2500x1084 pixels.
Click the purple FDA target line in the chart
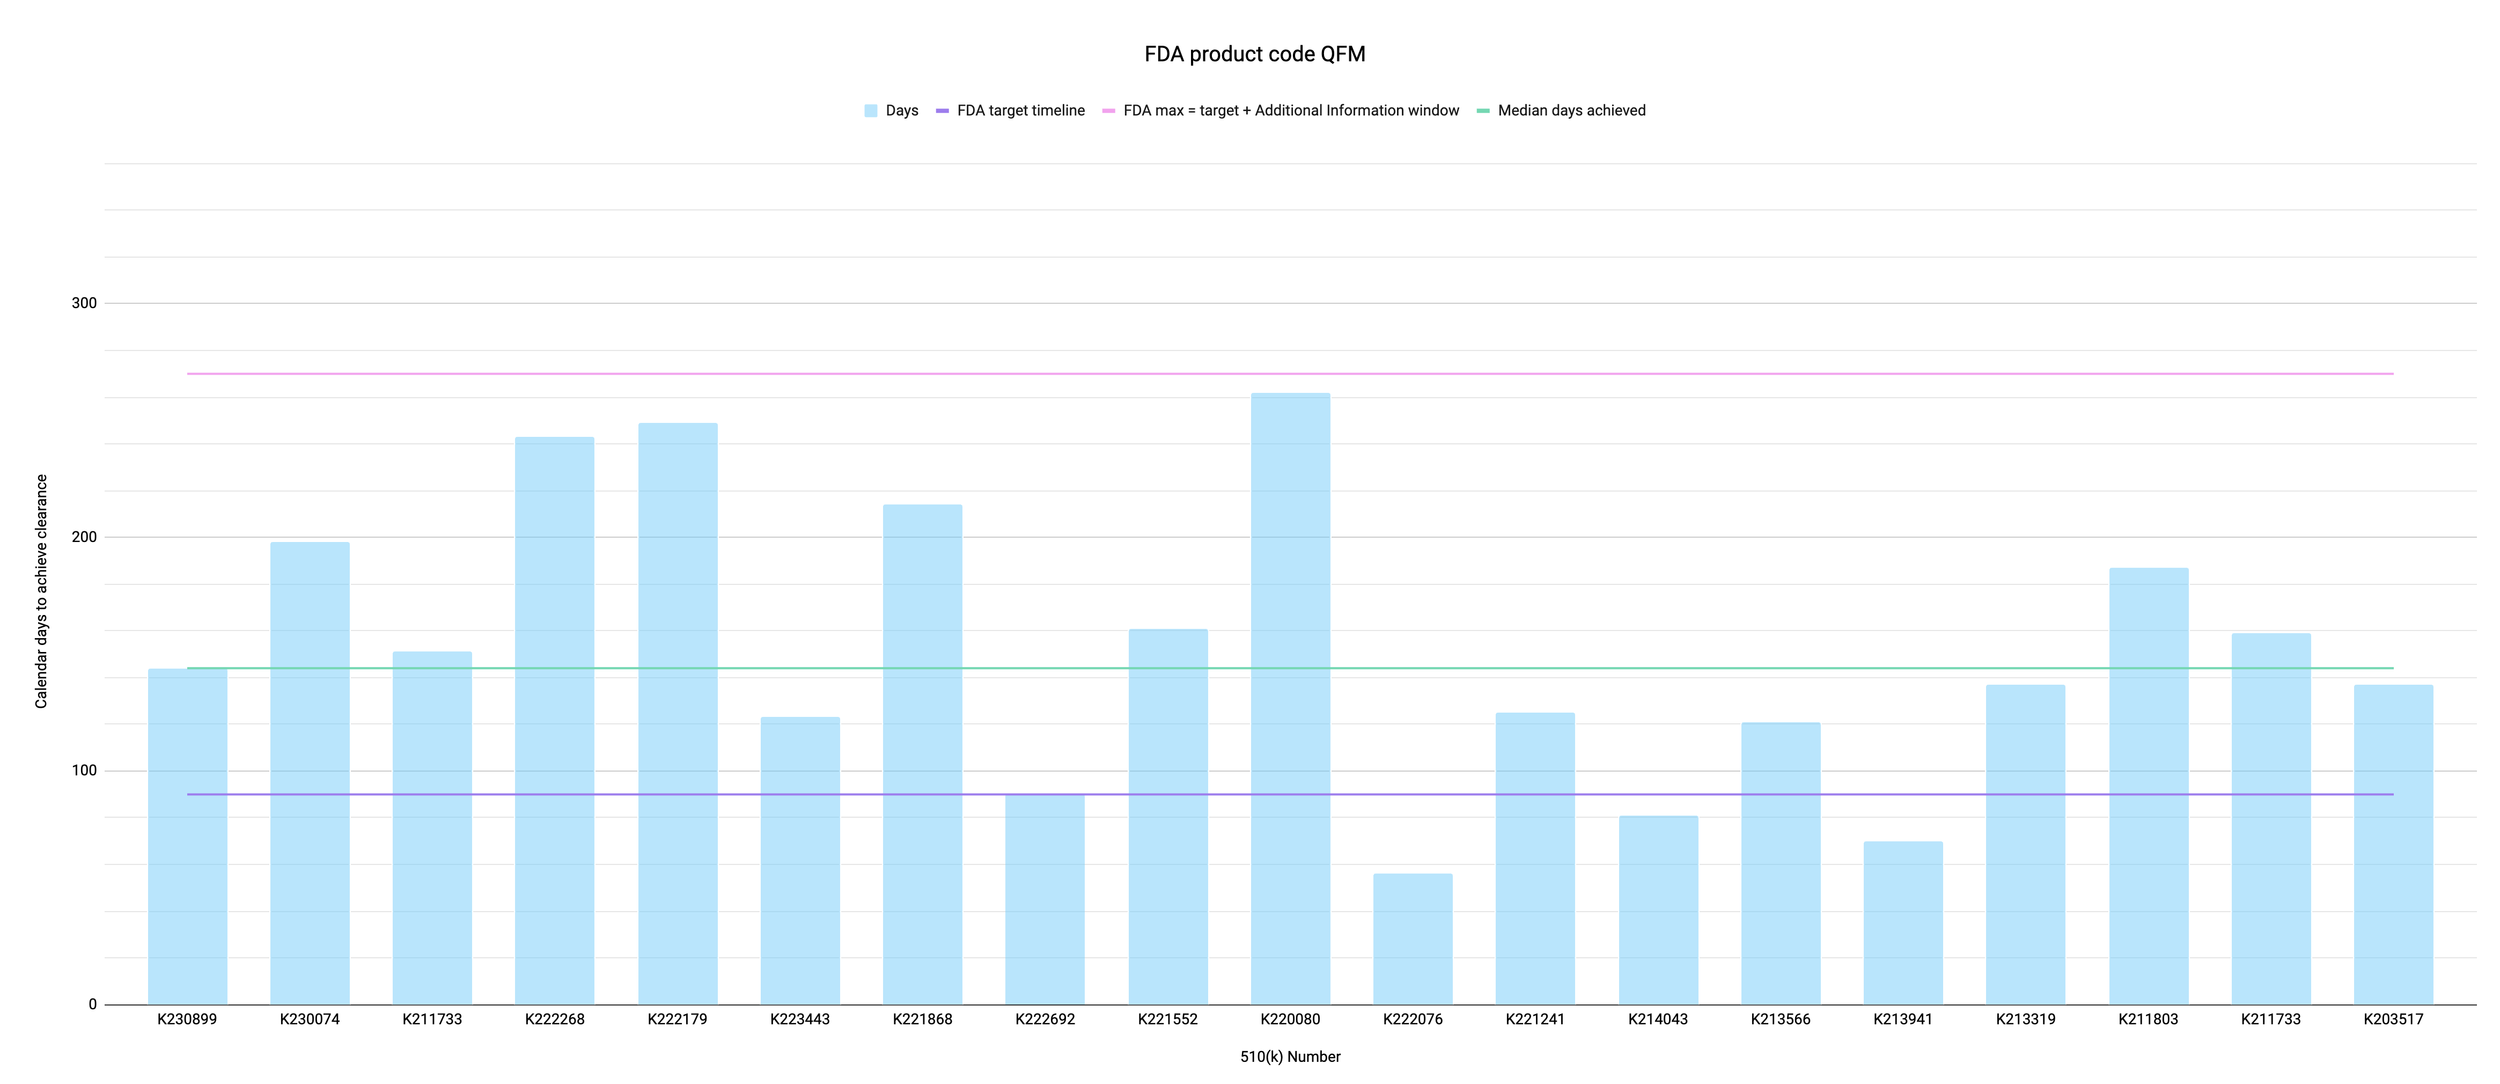(1290, 795)
